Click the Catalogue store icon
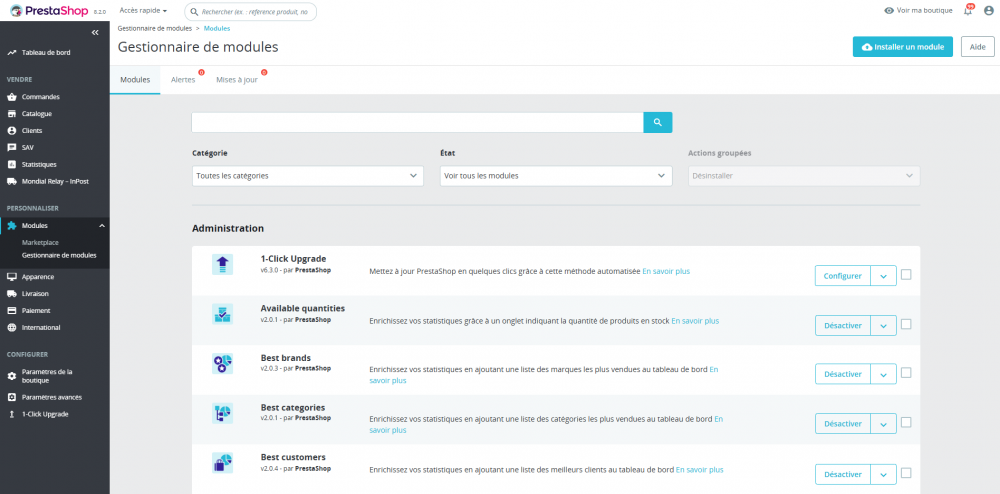The height and width of the screenshot is (494, 1000). 11,113
